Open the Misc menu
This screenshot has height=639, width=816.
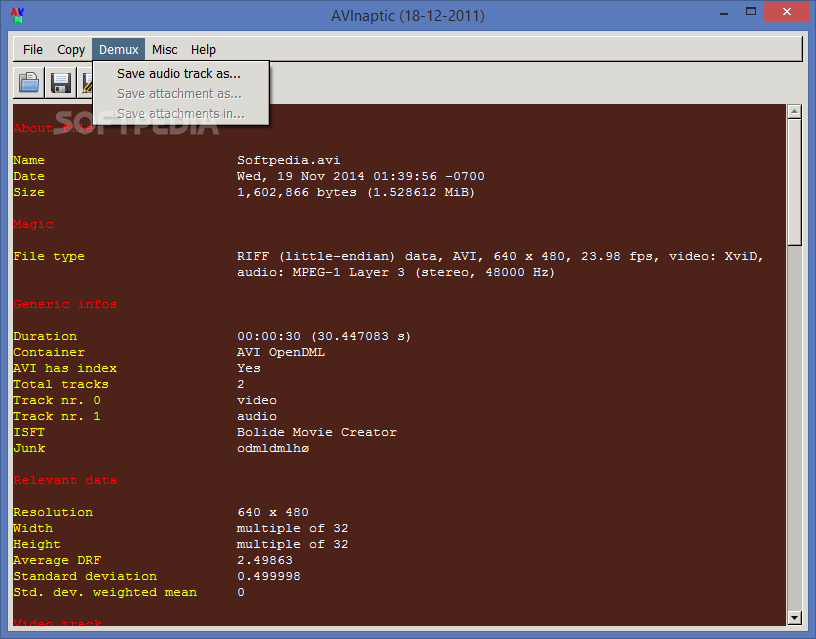tap(164, 49)
